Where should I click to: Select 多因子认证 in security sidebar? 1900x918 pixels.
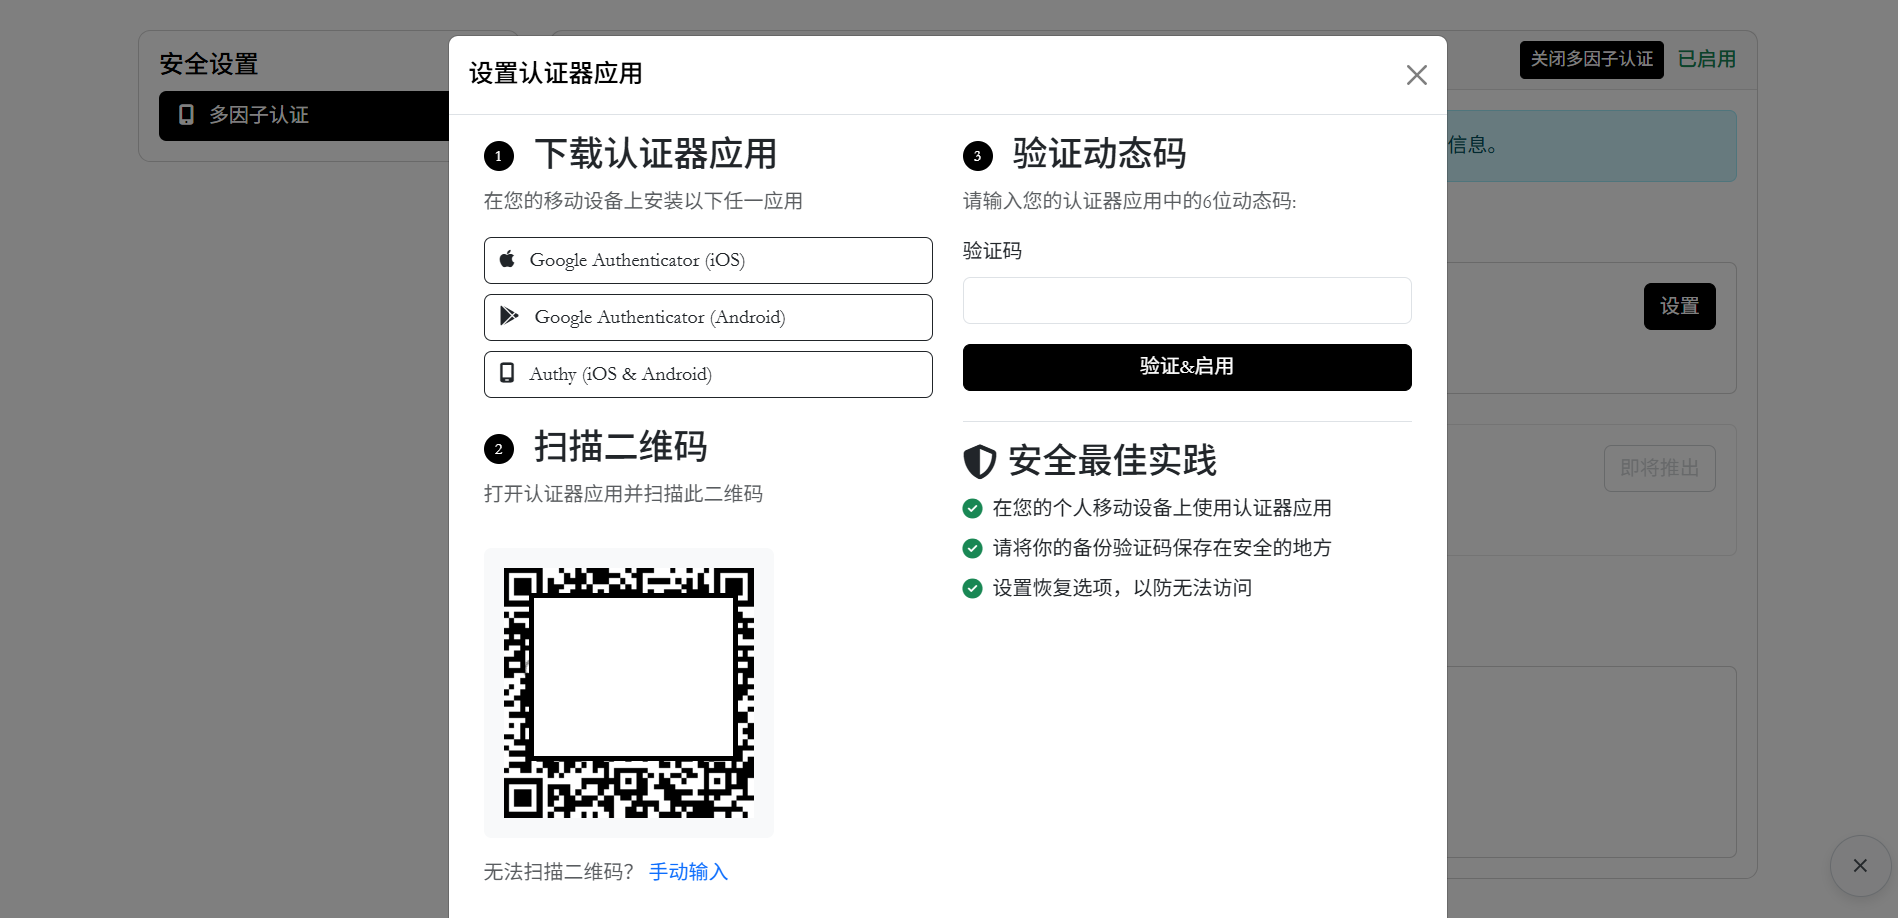tap(304, 116)
